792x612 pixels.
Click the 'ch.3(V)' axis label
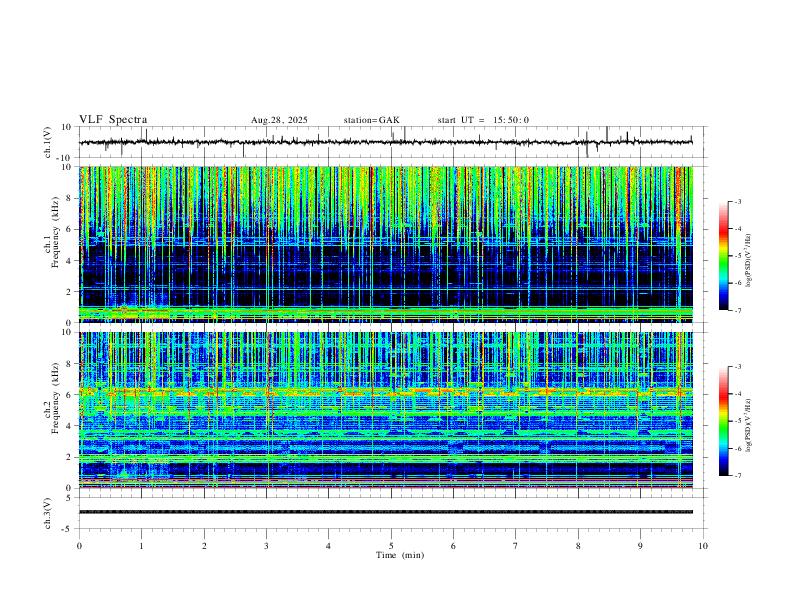[x=48, y=514]
